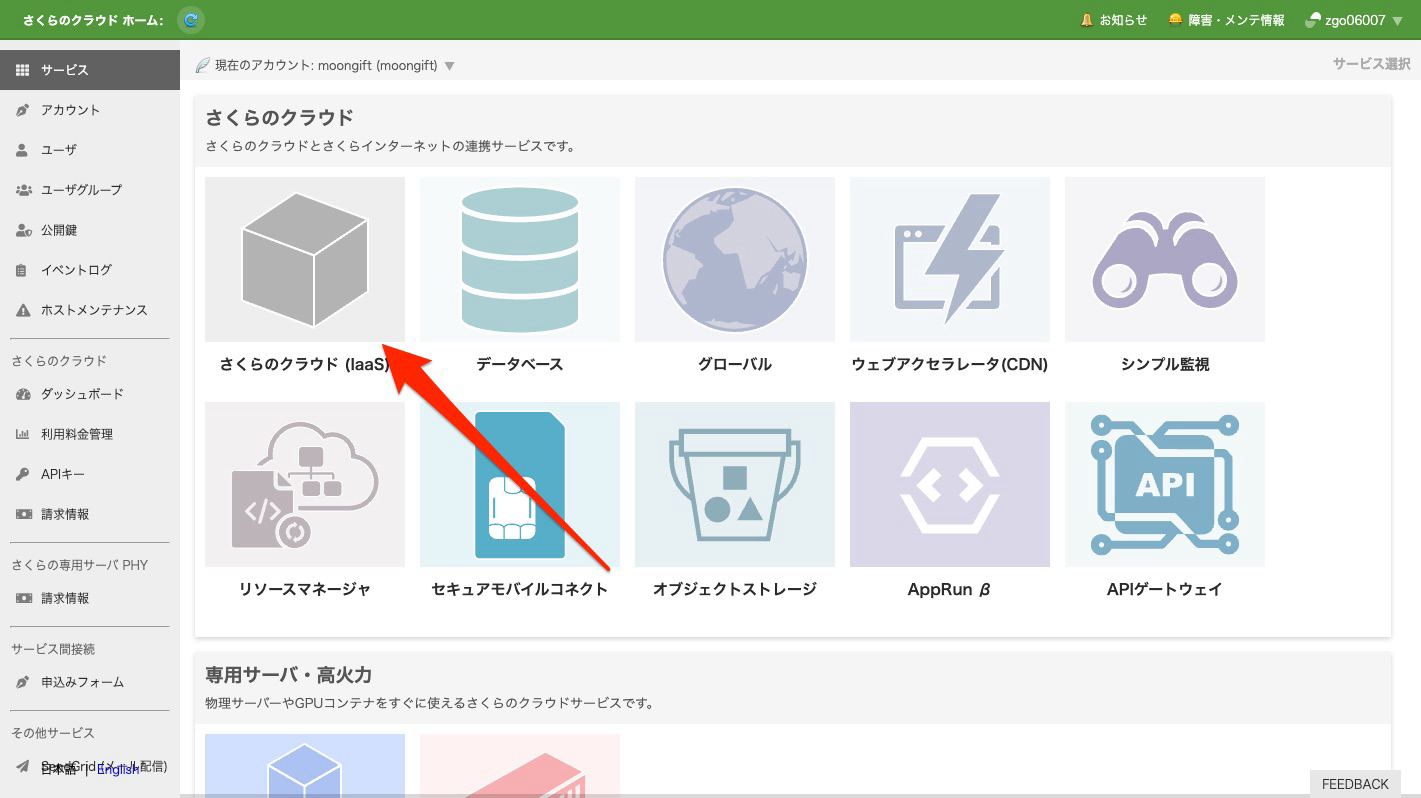Expand the 現在のアカウント moongift account selector
The width and height of the screenshot is (1421, 798).
click(325, 65)
